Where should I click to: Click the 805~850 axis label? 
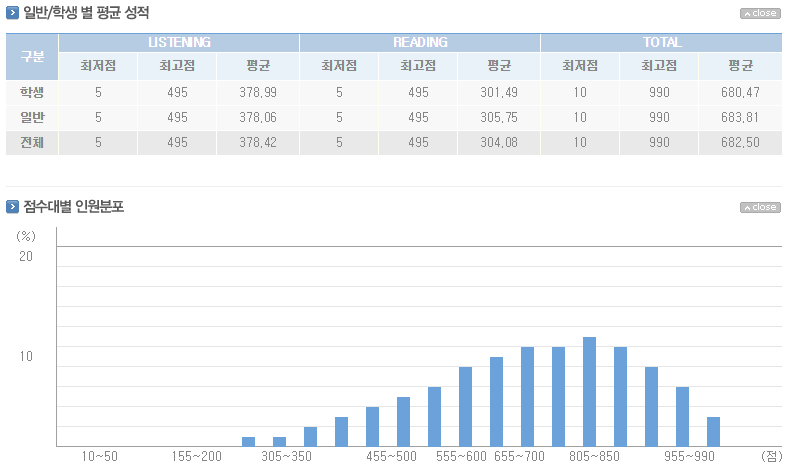coord(594,456)
